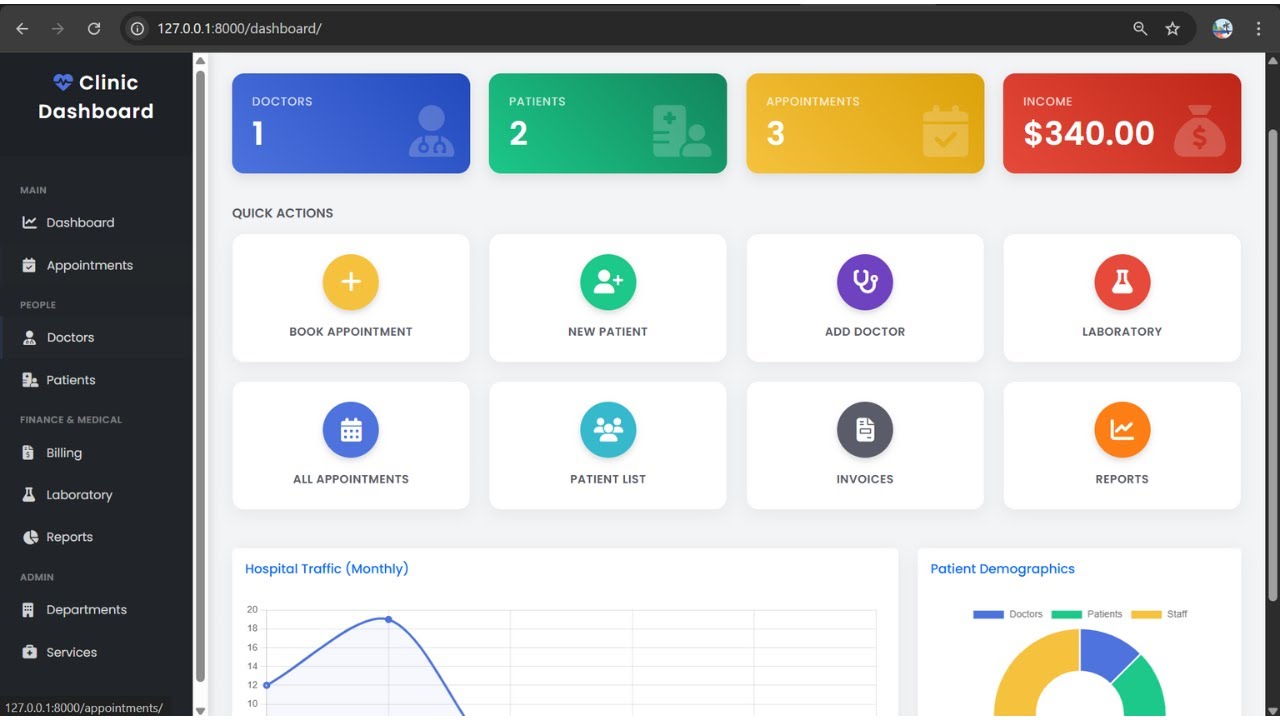Click the heartbeat logo beside Clinic Dashboard
The image size is (1280, 720).
click(63, 82)
